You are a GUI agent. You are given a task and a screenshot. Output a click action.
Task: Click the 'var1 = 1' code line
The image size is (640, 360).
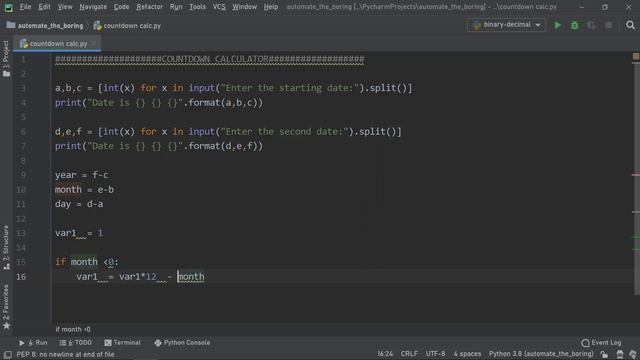point(79,233)
